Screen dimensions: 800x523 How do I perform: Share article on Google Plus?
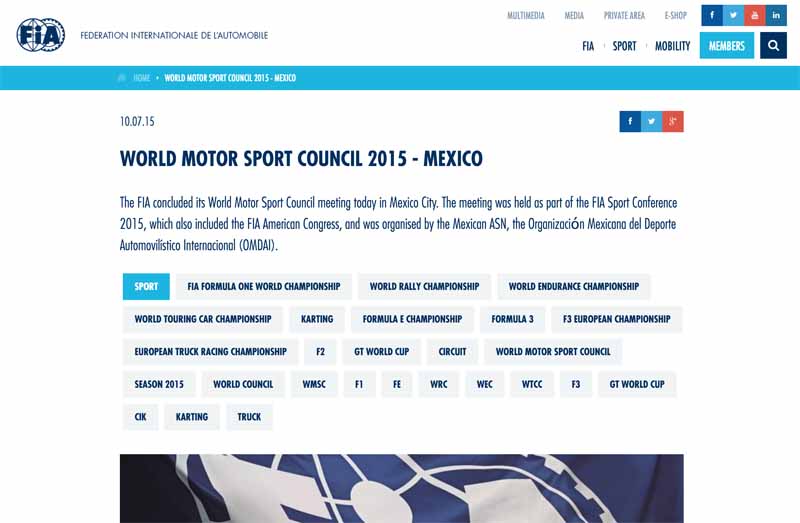pyautogui.click(x=673, y=121)
